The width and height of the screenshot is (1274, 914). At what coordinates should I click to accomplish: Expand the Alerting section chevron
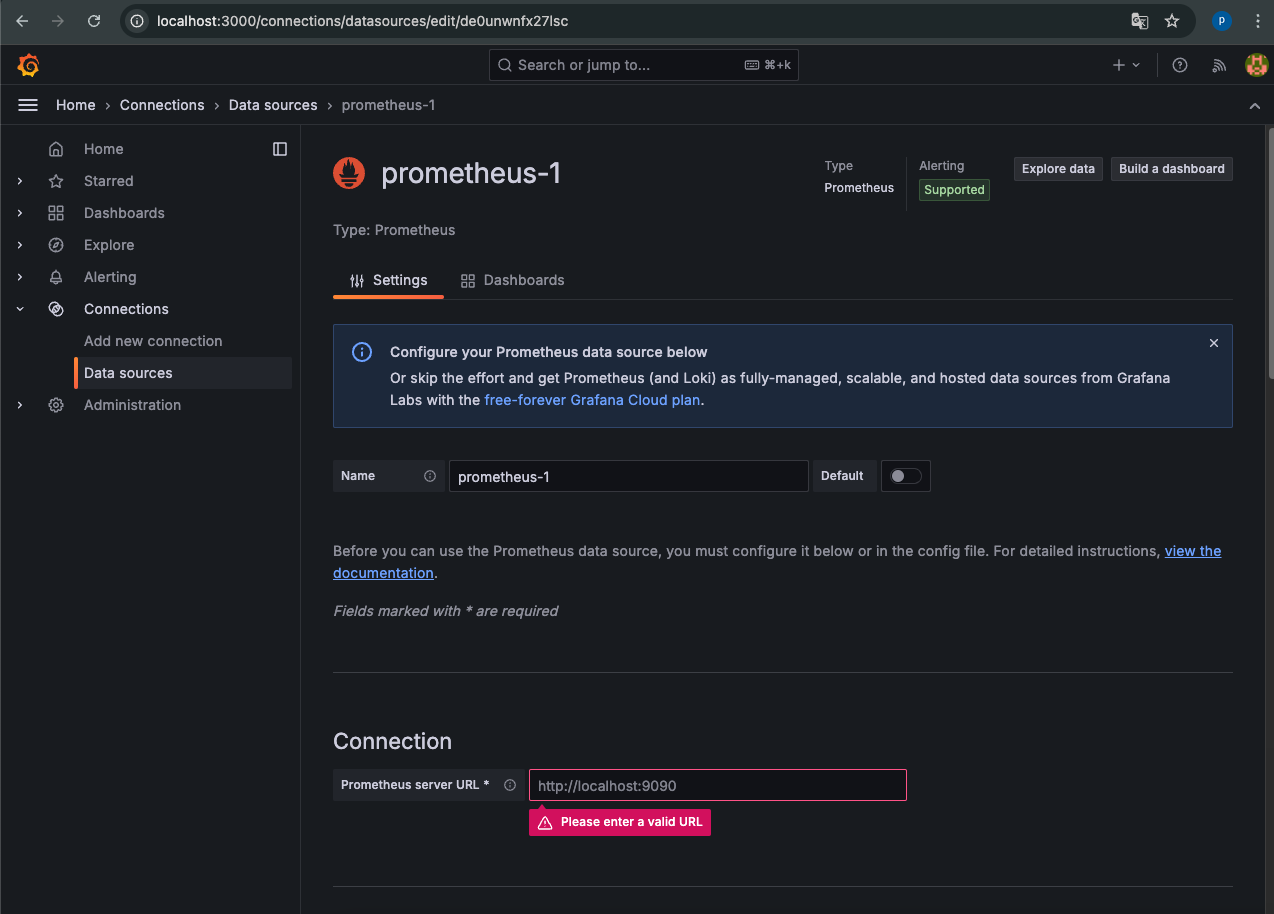click(x=20, y=277)
